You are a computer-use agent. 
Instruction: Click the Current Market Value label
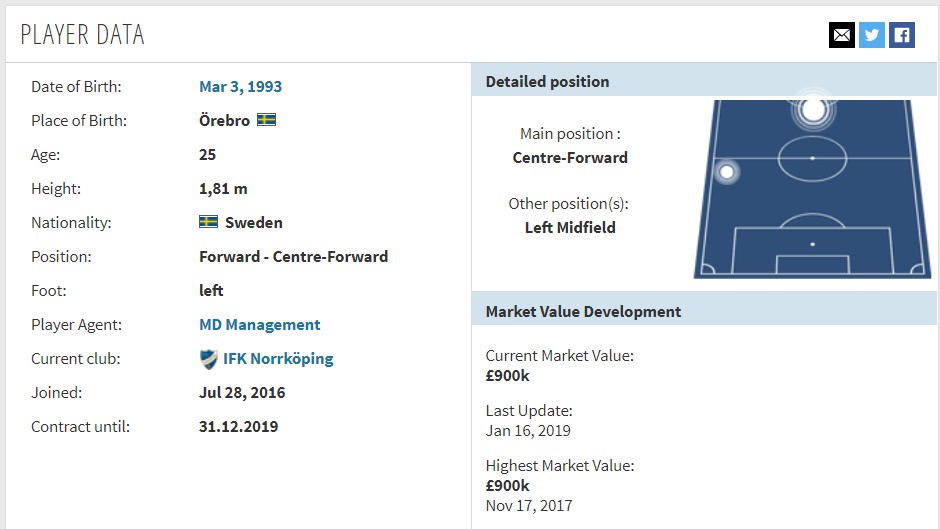559,356
